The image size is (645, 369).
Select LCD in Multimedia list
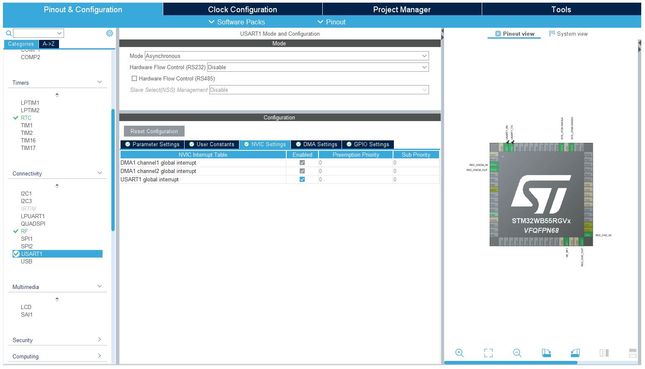tap(26, 307)
